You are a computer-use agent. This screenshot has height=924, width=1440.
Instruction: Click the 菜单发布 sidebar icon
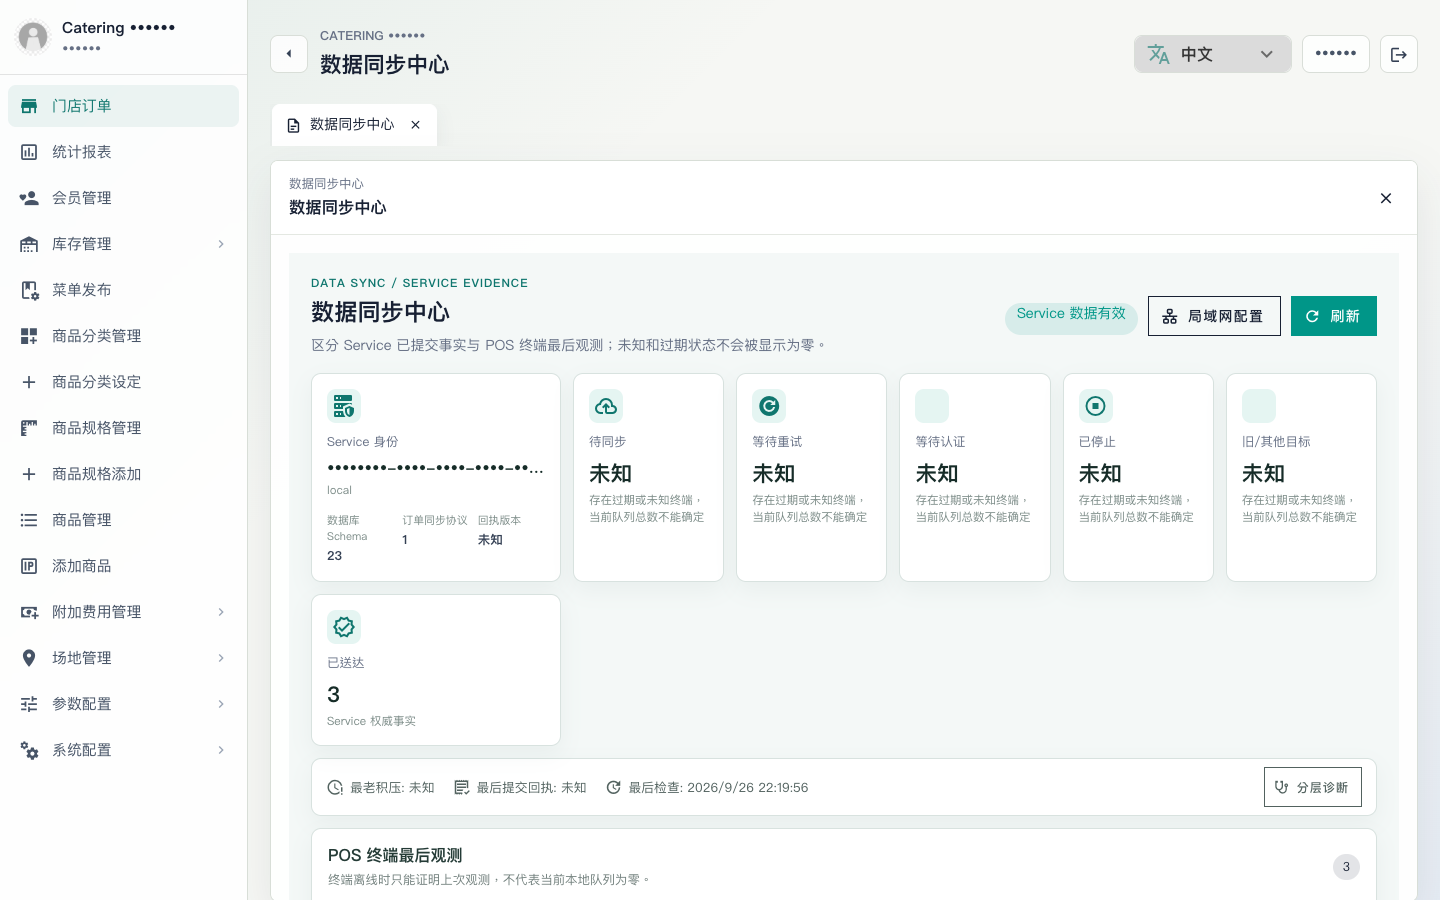pyautogui.click(x=29, y=290)
